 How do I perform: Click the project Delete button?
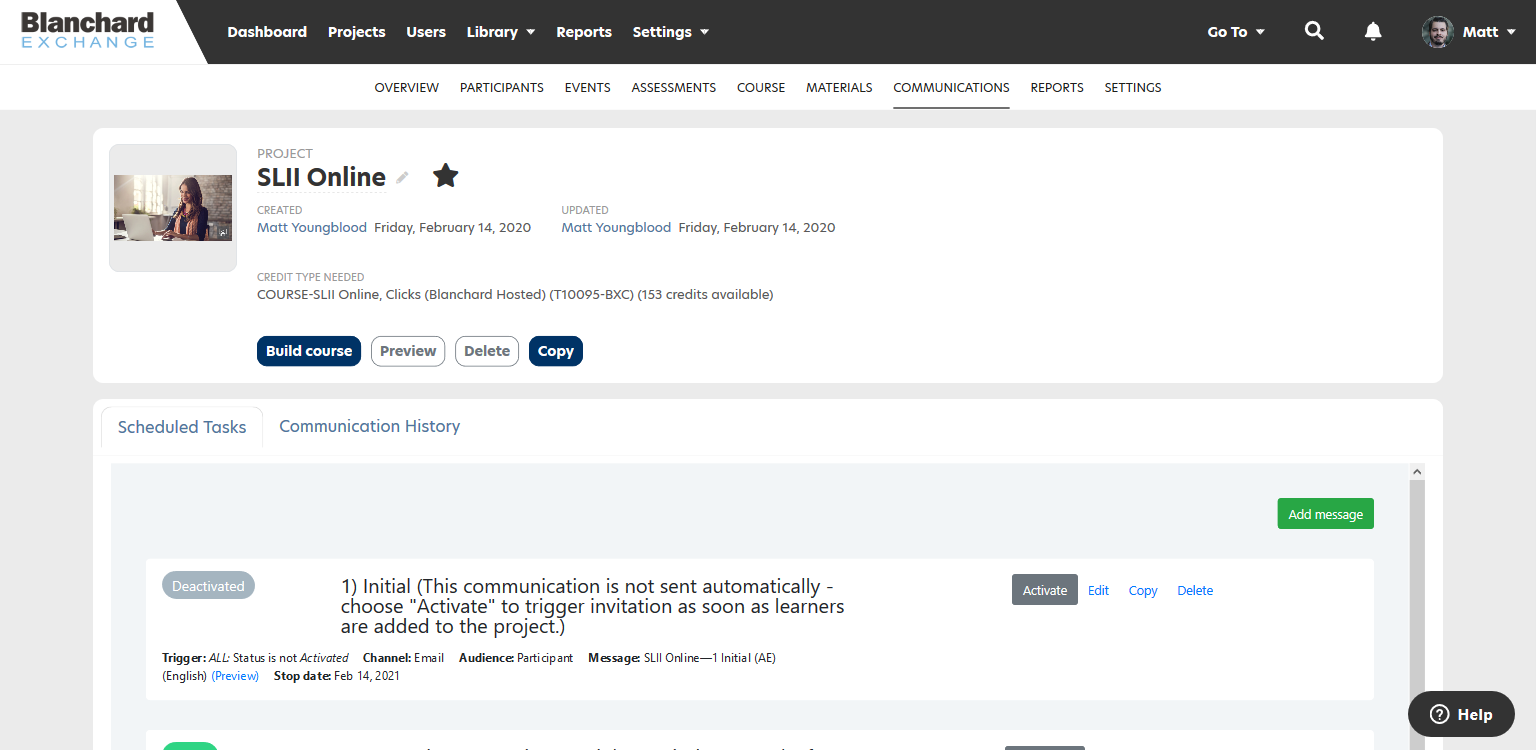487,351
